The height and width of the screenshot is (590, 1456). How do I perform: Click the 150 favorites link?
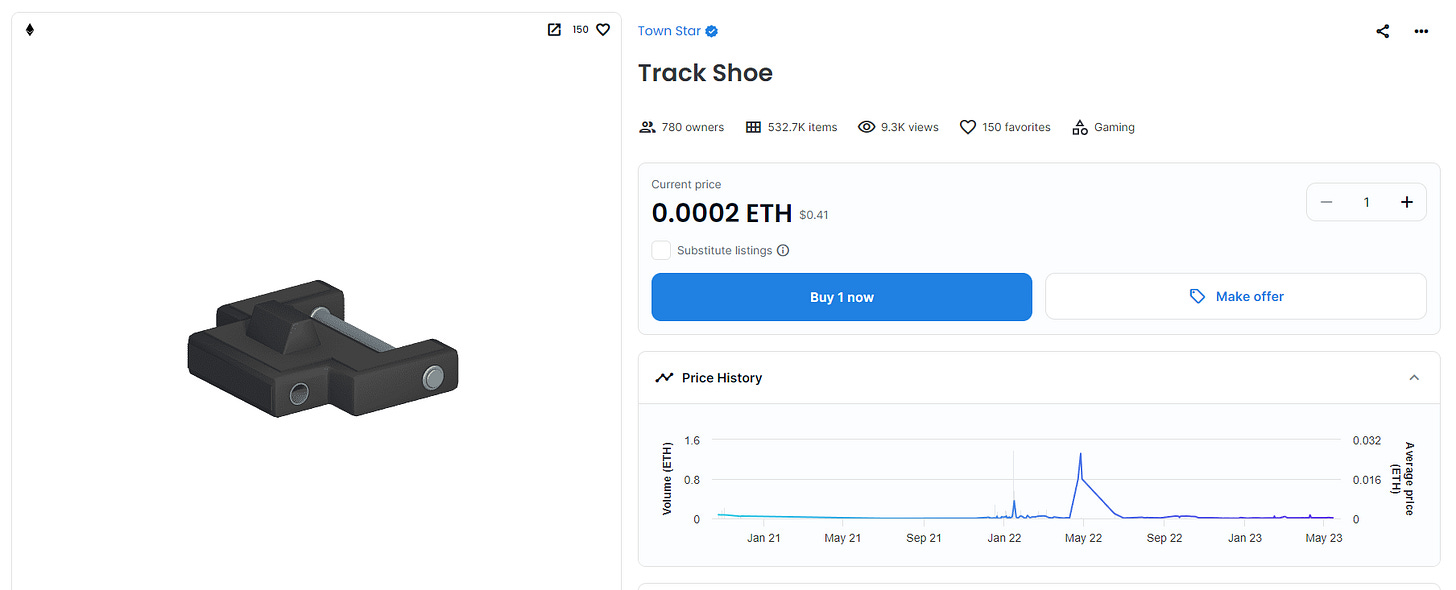1016,127
